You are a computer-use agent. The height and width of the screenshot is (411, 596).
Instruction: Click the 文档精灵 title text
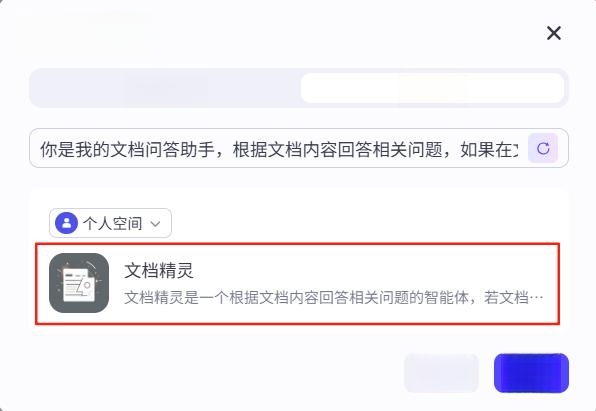(x=159, y=271)
